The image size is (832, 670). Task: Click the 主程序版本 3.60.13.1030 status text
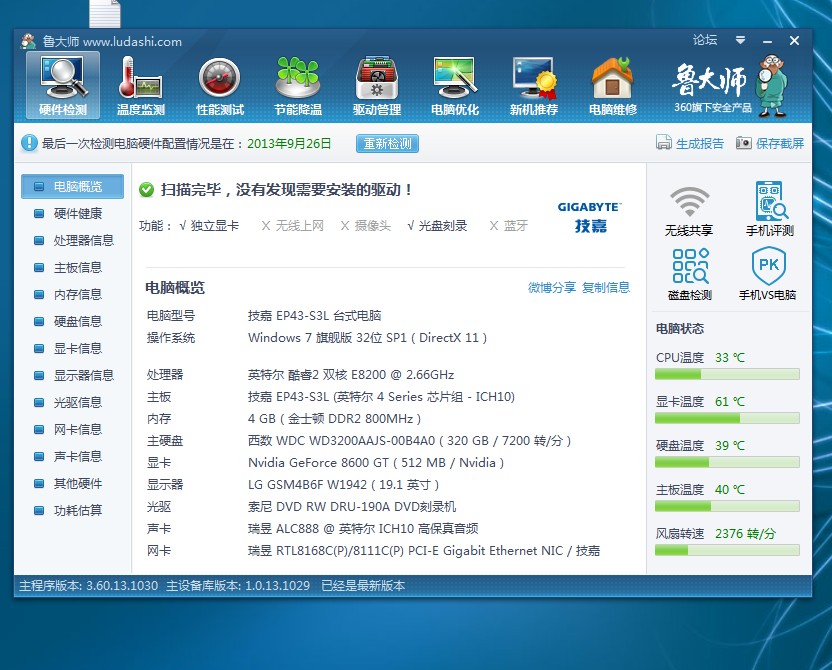(89, 586)
